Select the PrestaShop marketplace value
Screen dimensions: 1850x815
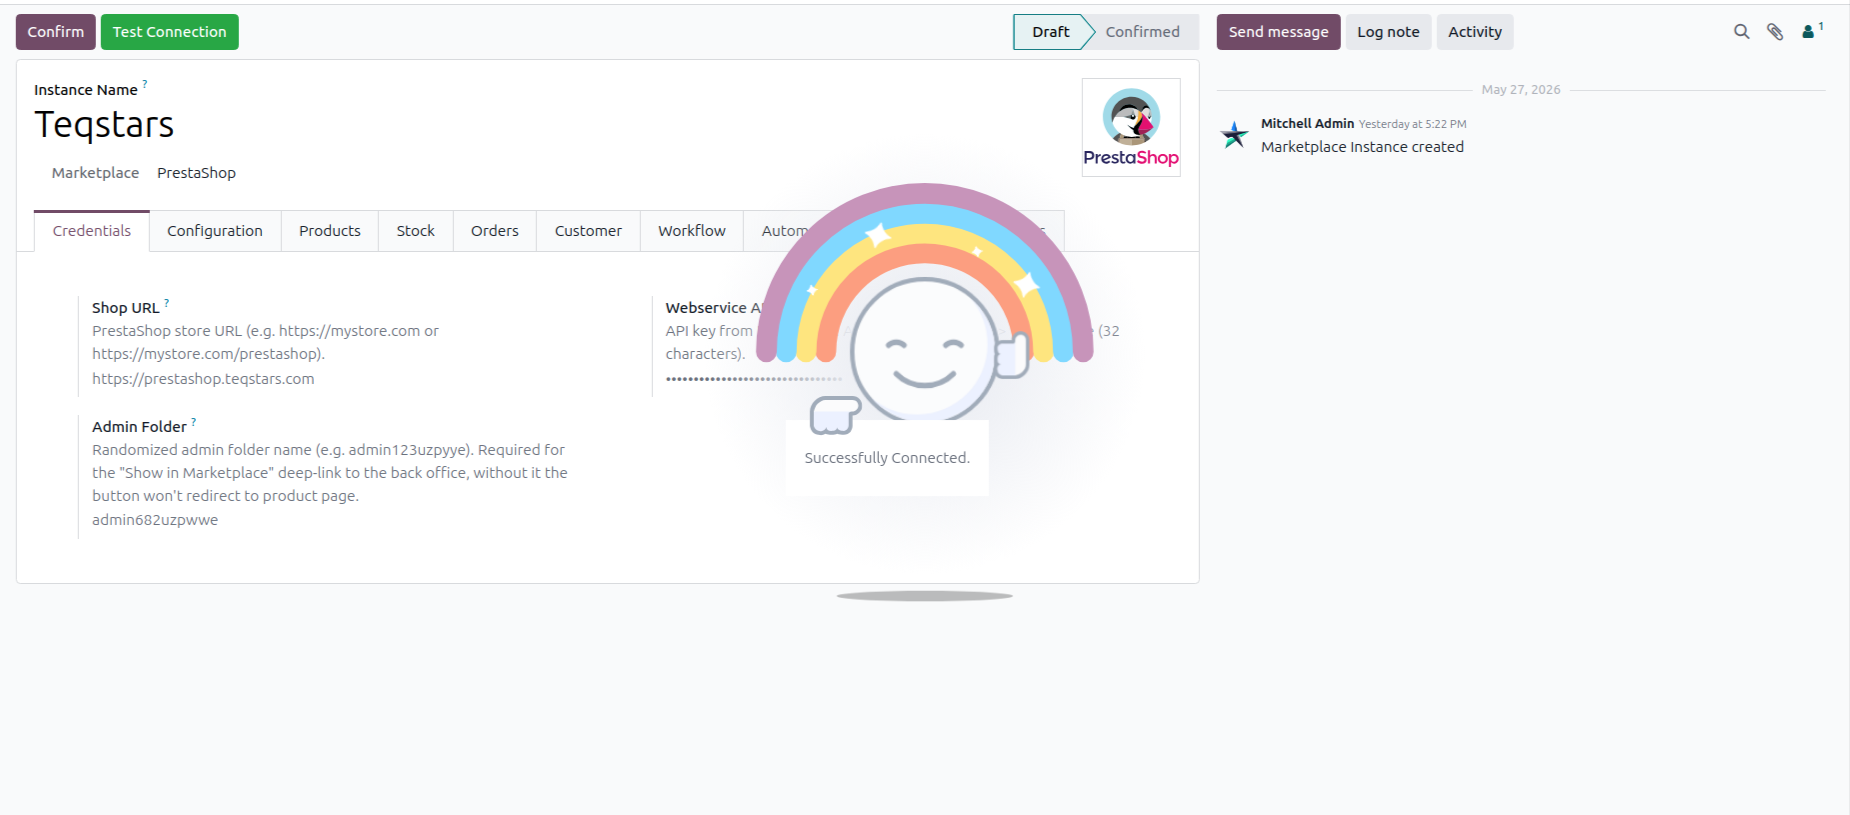pos(196,173)
